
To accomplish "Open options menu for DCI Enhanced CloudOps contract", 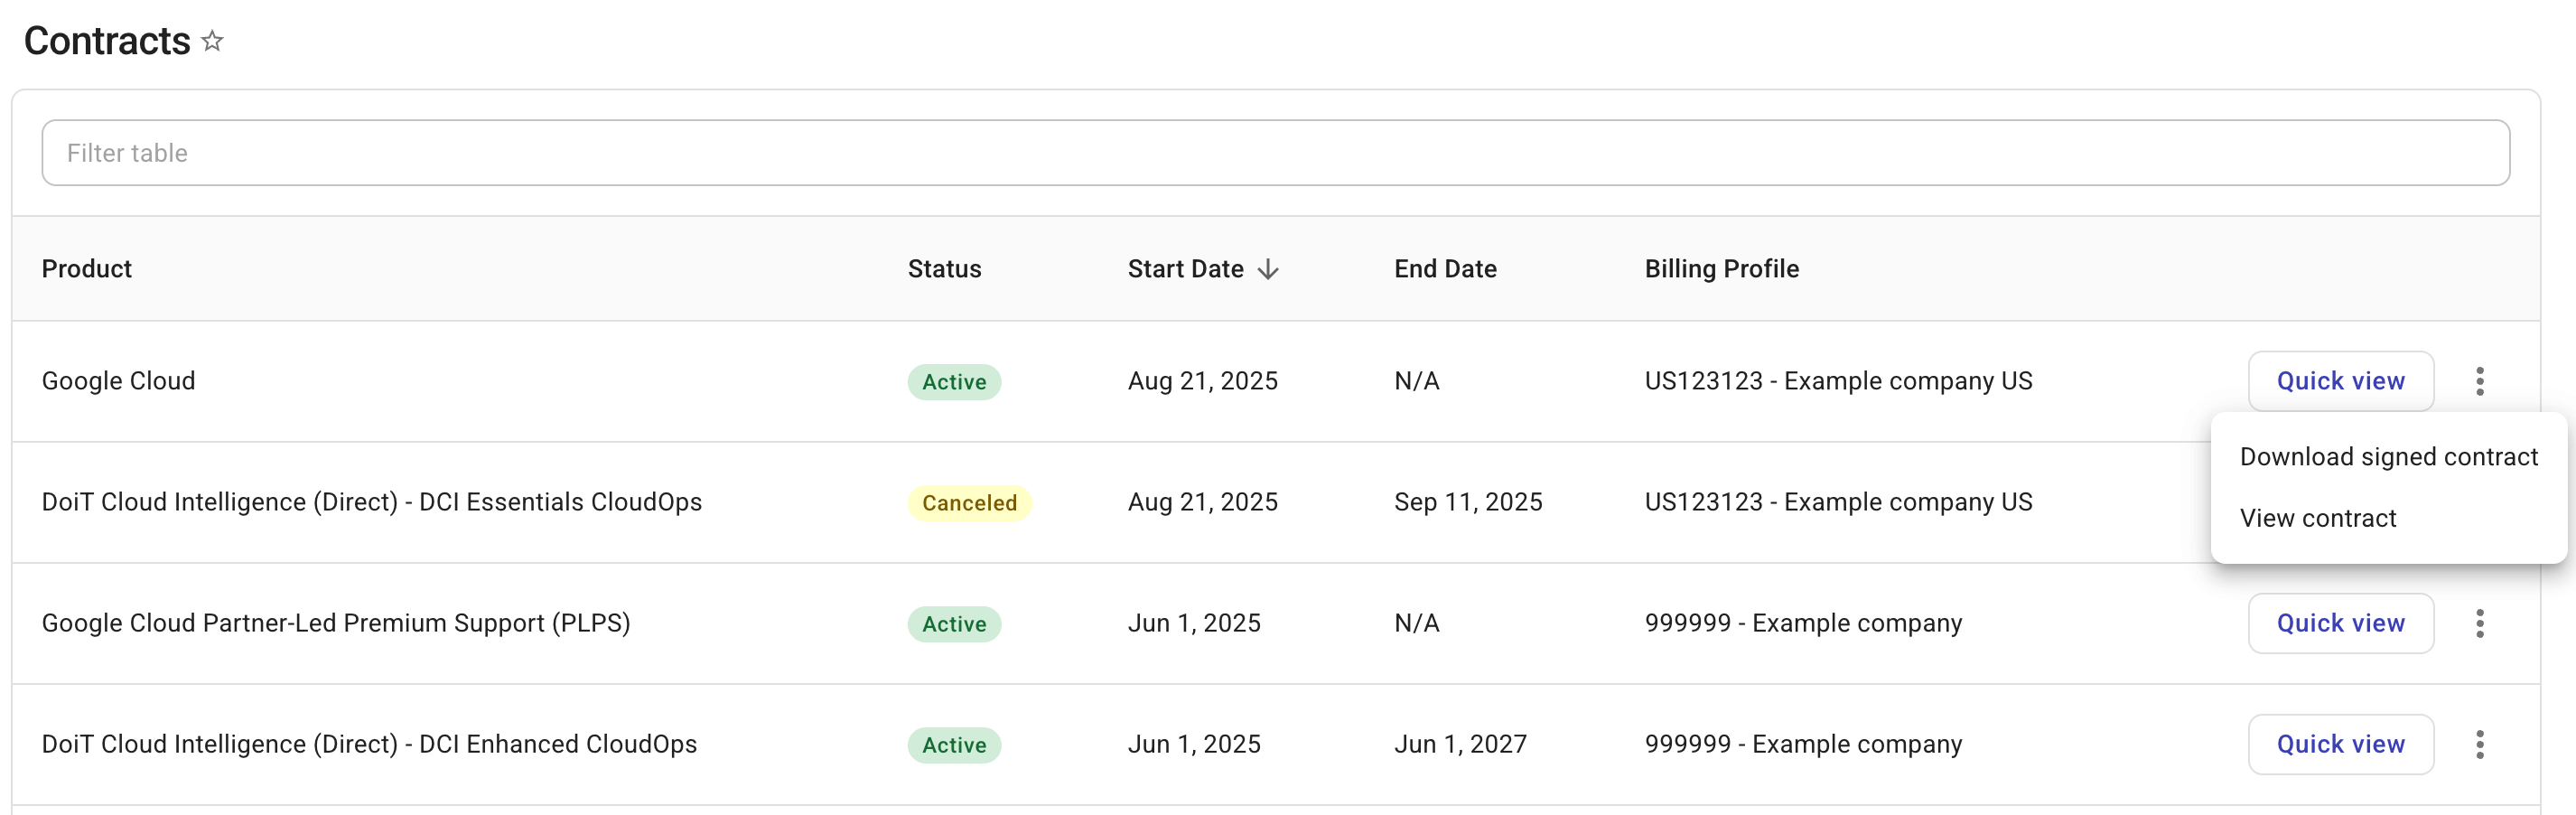I will click(x=2481, y=744).
